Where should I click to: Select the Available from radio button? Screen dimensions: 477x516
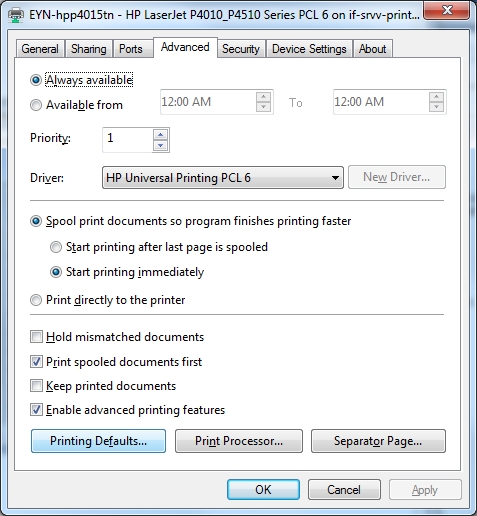(x=36, y=105)
